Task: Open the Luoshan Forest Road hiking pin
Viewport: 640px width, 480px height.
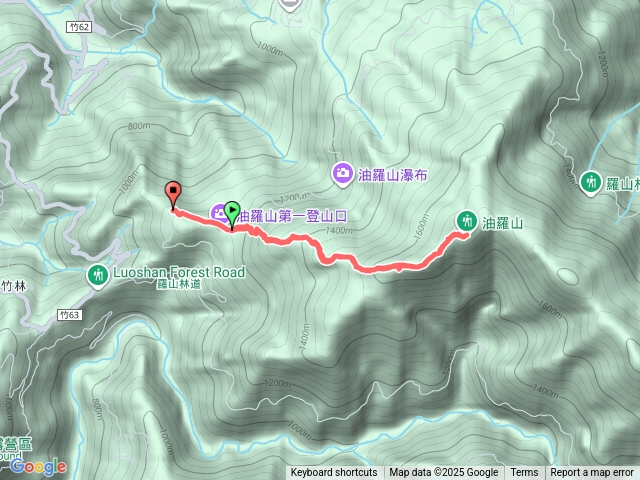Action: coord(98,276)
